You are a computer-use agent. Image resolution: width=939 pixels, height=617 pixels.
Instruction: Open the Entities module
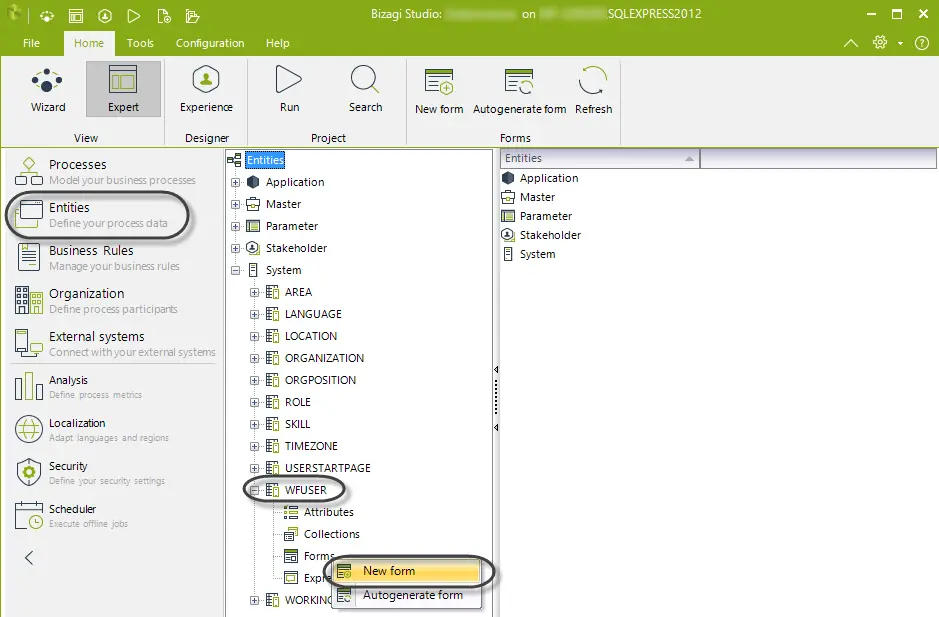(x=92, y=214)
